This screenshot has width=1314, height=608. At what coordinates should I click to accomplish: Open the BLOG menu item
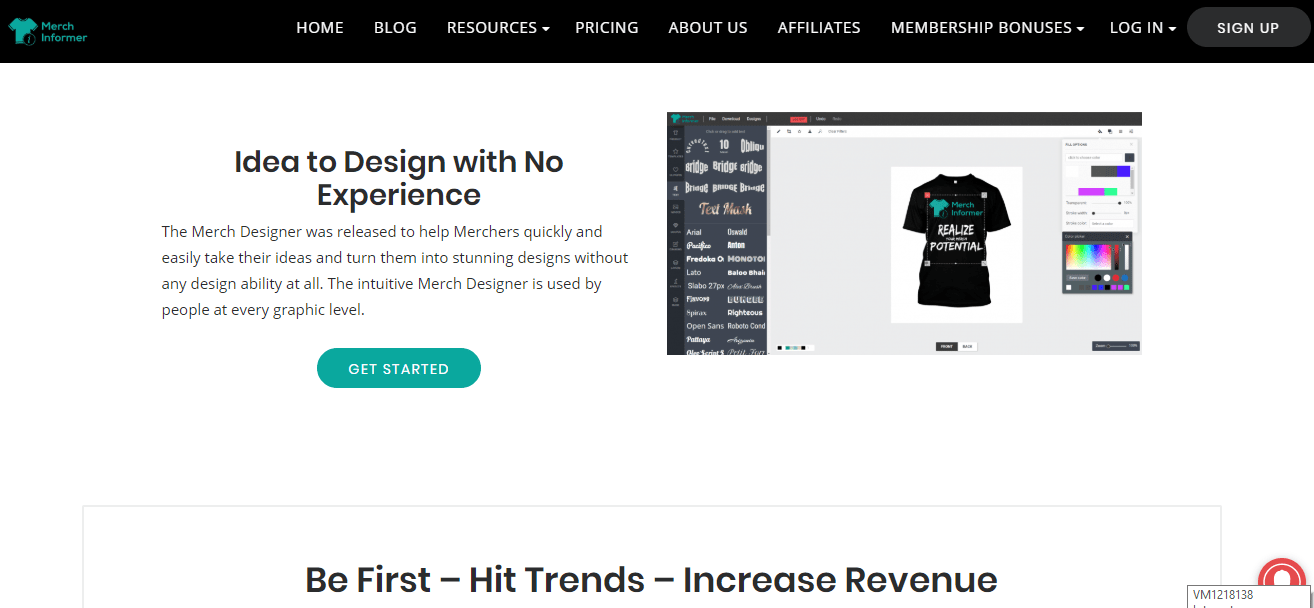pos(395,28)
